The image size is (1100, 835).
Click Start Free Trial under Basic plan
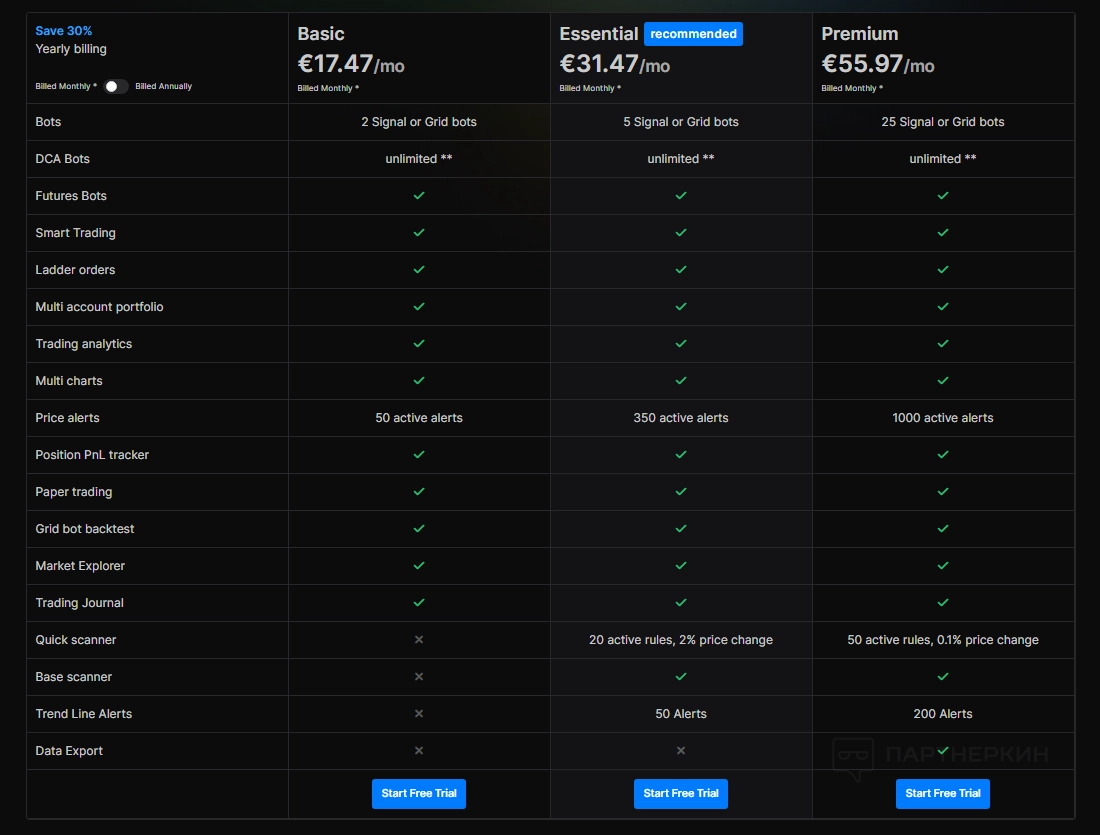(x=419, y=793)
